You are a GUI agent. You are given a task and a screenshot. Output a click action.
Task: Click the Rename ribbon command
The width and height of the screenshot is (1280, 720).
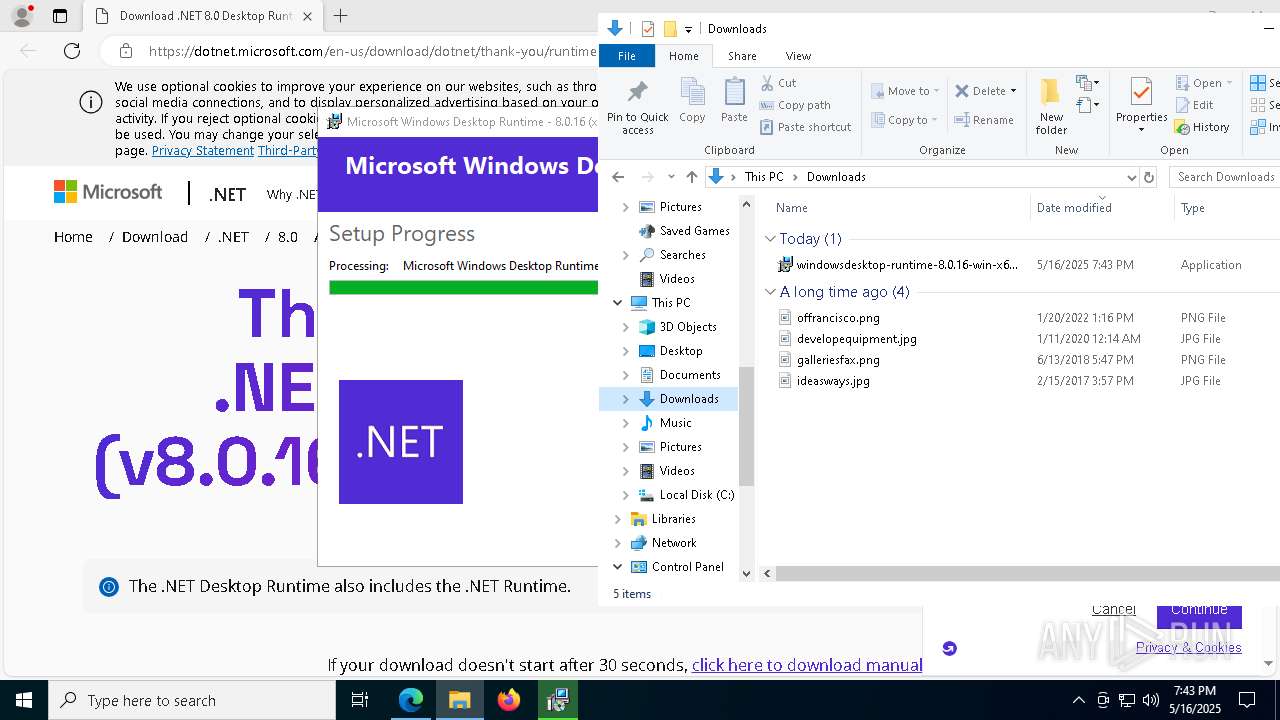(x=984, y=120)
